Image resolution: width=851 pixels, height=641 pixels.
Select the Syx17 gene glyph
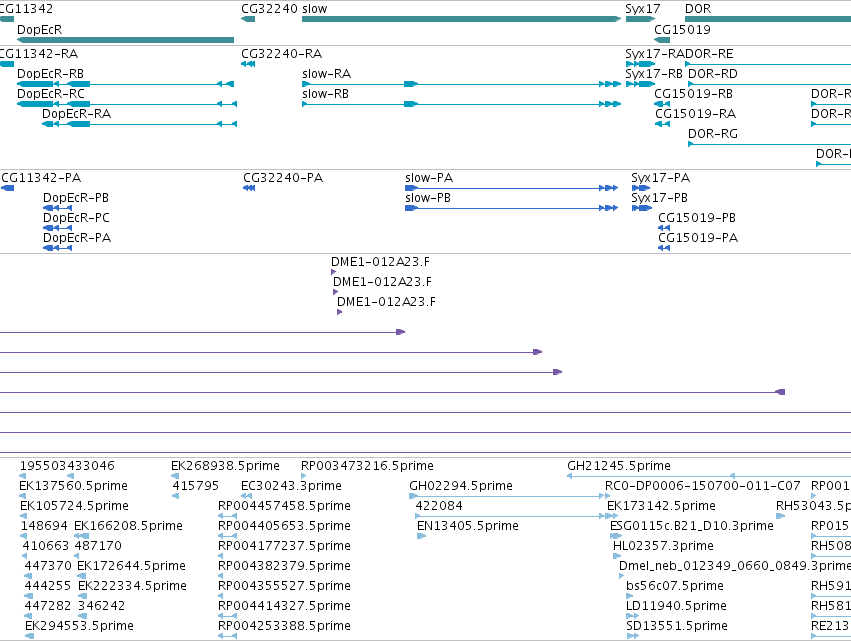pyautogui.click(x=640, y=19)
